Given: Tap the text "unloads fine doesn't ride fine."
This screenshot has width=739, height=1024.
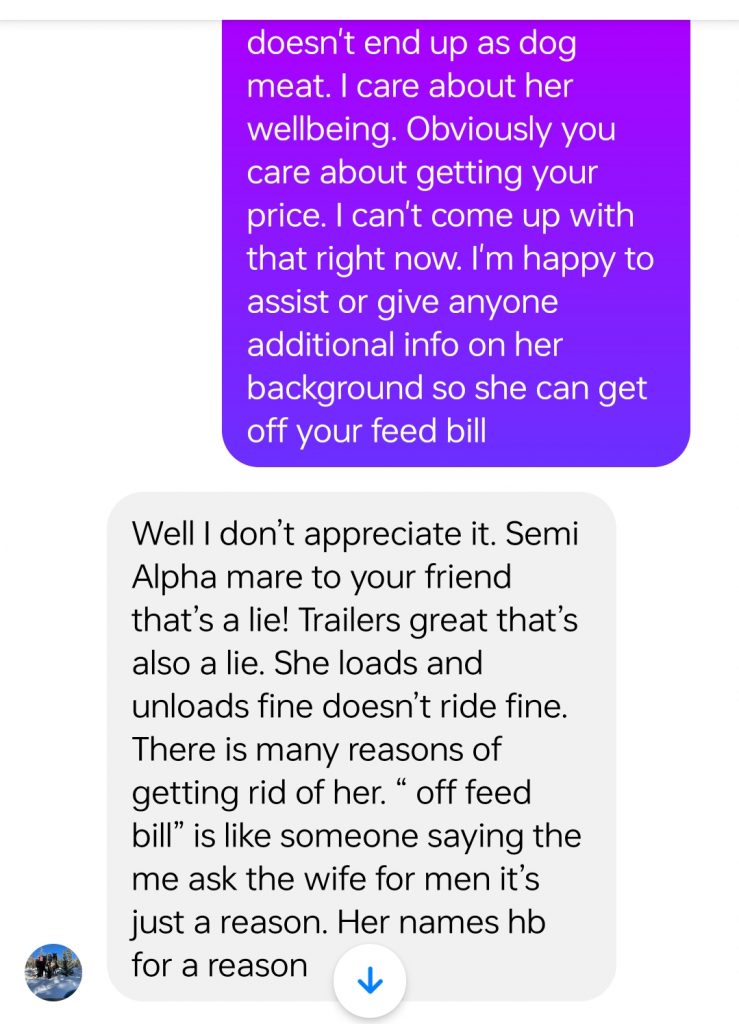Looking at the screenshot, I should point(349,707).
